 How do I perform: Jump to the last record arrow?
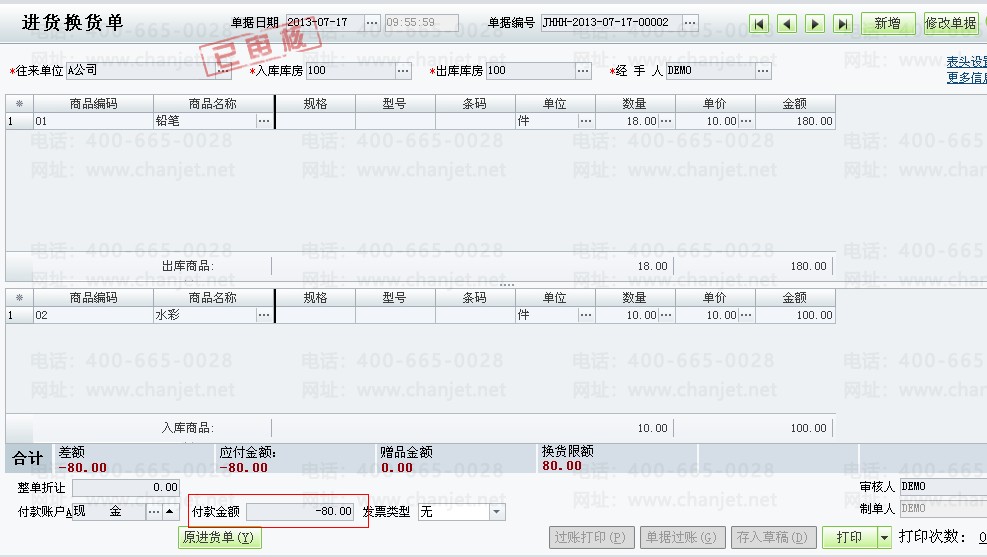click(x=842, y=24)
